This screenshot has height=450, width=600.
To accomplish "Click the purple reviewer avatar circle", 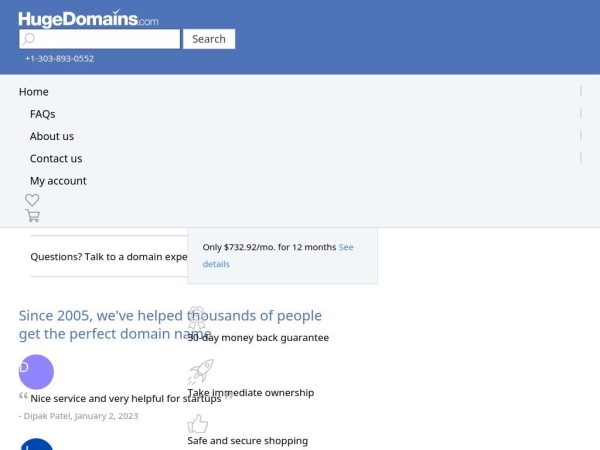I will coord(36,372).
